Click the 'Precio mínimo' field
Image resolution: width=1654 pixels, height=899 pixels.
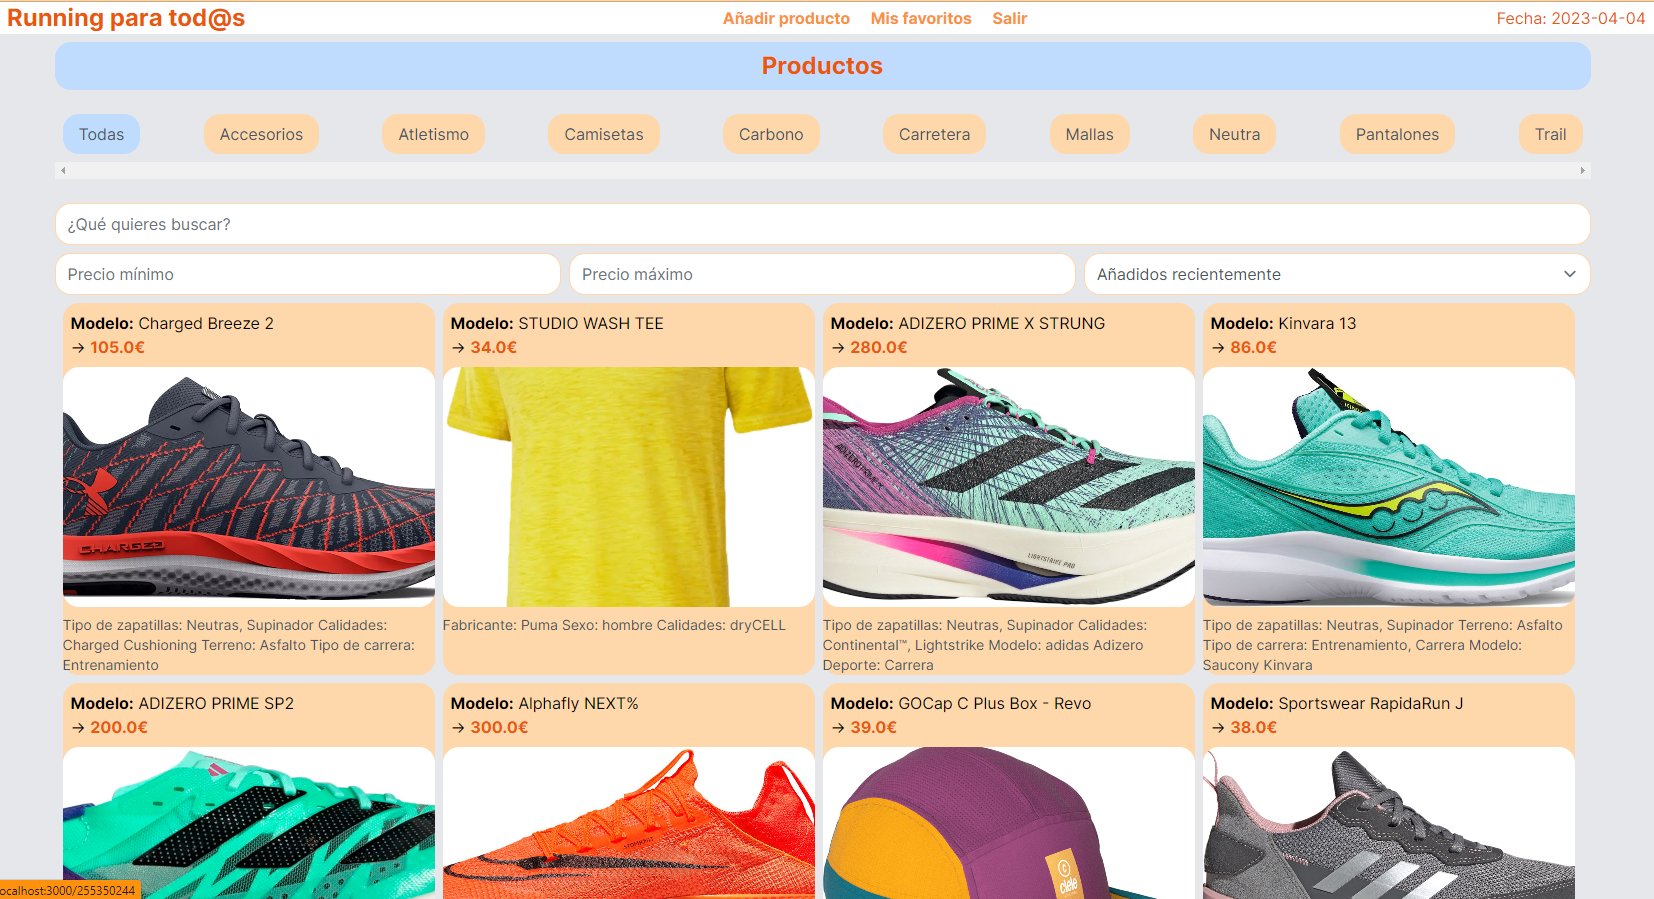tap(308, 274)
